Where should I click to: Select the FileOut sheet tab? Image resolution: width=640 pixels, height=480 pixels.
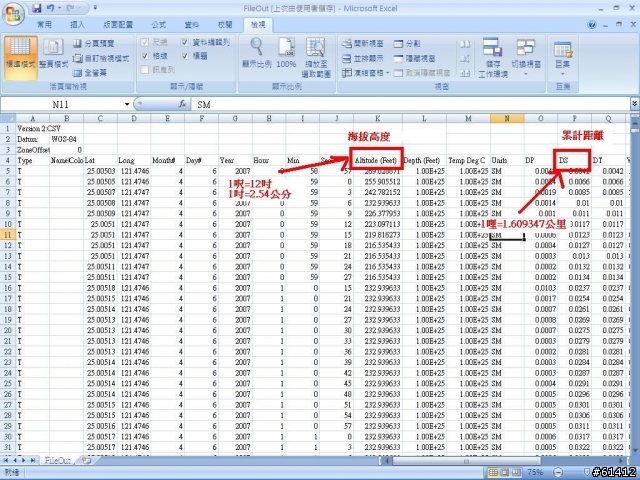tap(58, 460)
